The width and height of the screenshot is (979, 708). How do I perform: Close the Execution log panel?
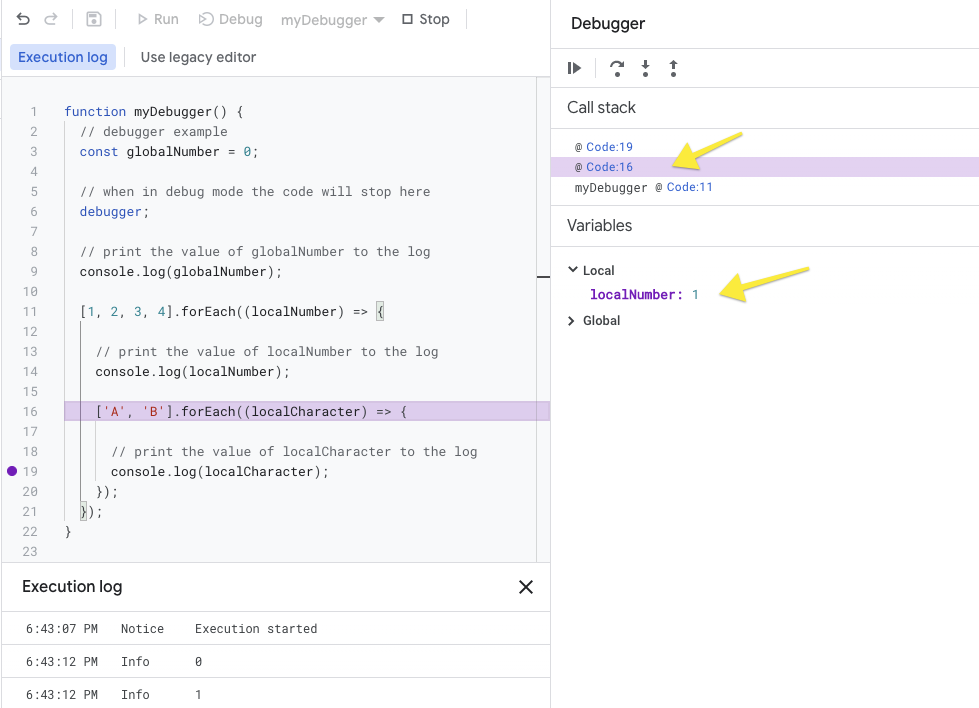pyautogui.click(x=526, y=587)
